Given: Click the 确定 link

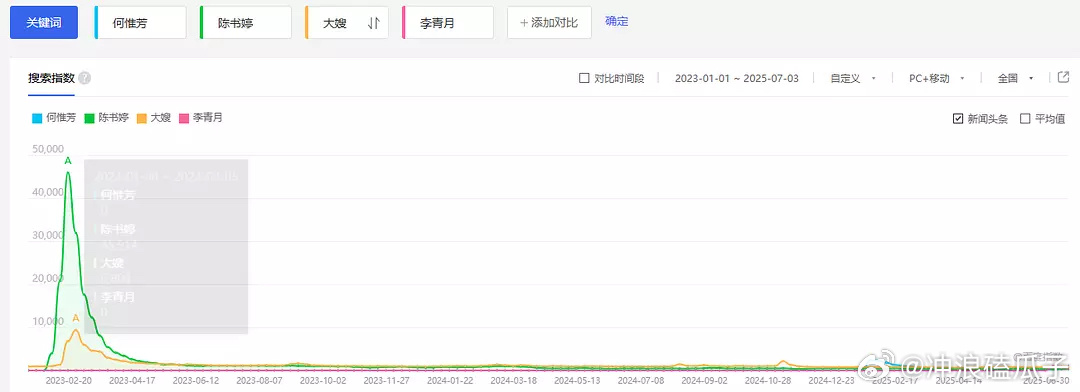Looking at the screenshot, I should 616,21.
